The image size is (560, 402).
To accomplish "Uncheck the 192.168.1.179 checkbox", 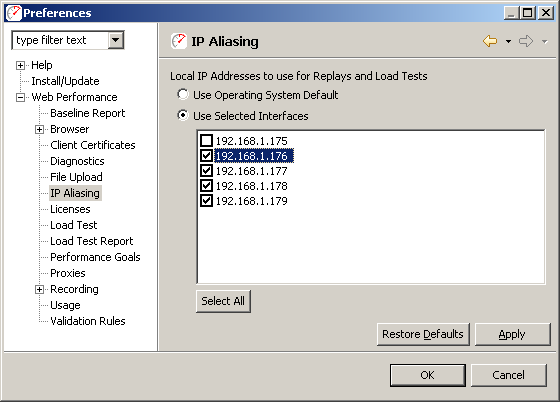I will (206, 201).
